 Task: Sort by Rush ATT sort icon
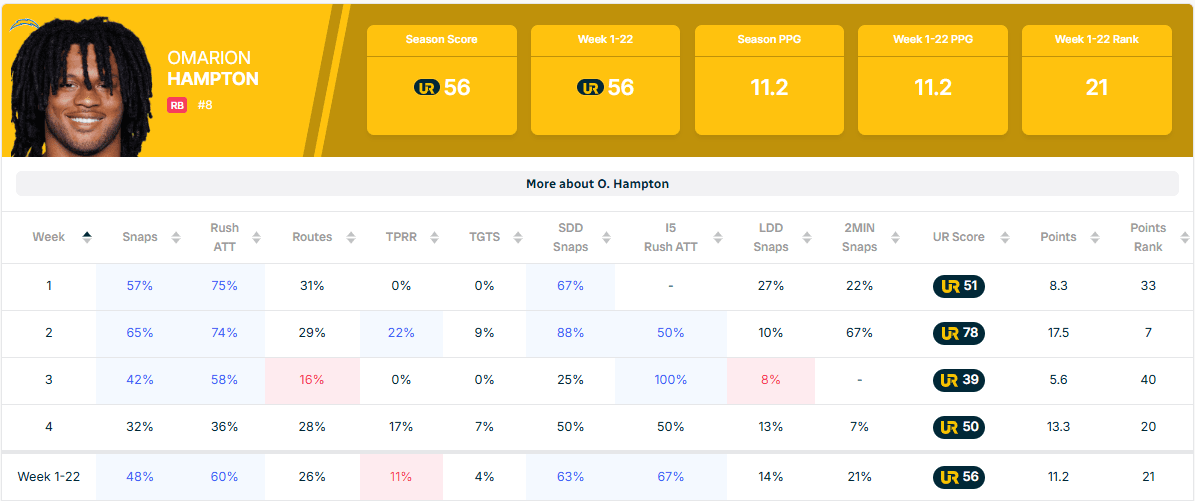257,237
